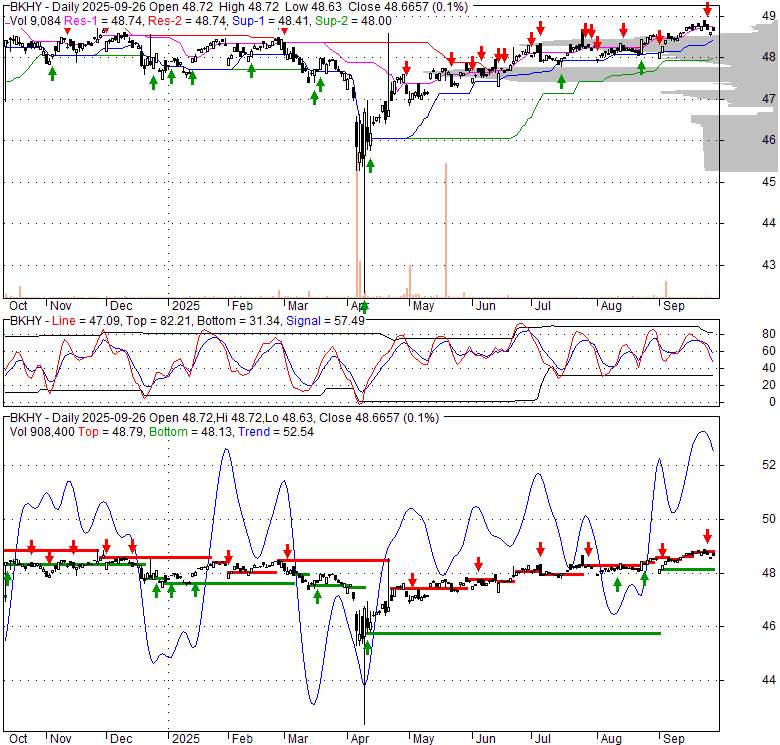Click the 'May' month label on the bottom chart
The height and width of the screenshot is (745, 780).
click(423, 739)
